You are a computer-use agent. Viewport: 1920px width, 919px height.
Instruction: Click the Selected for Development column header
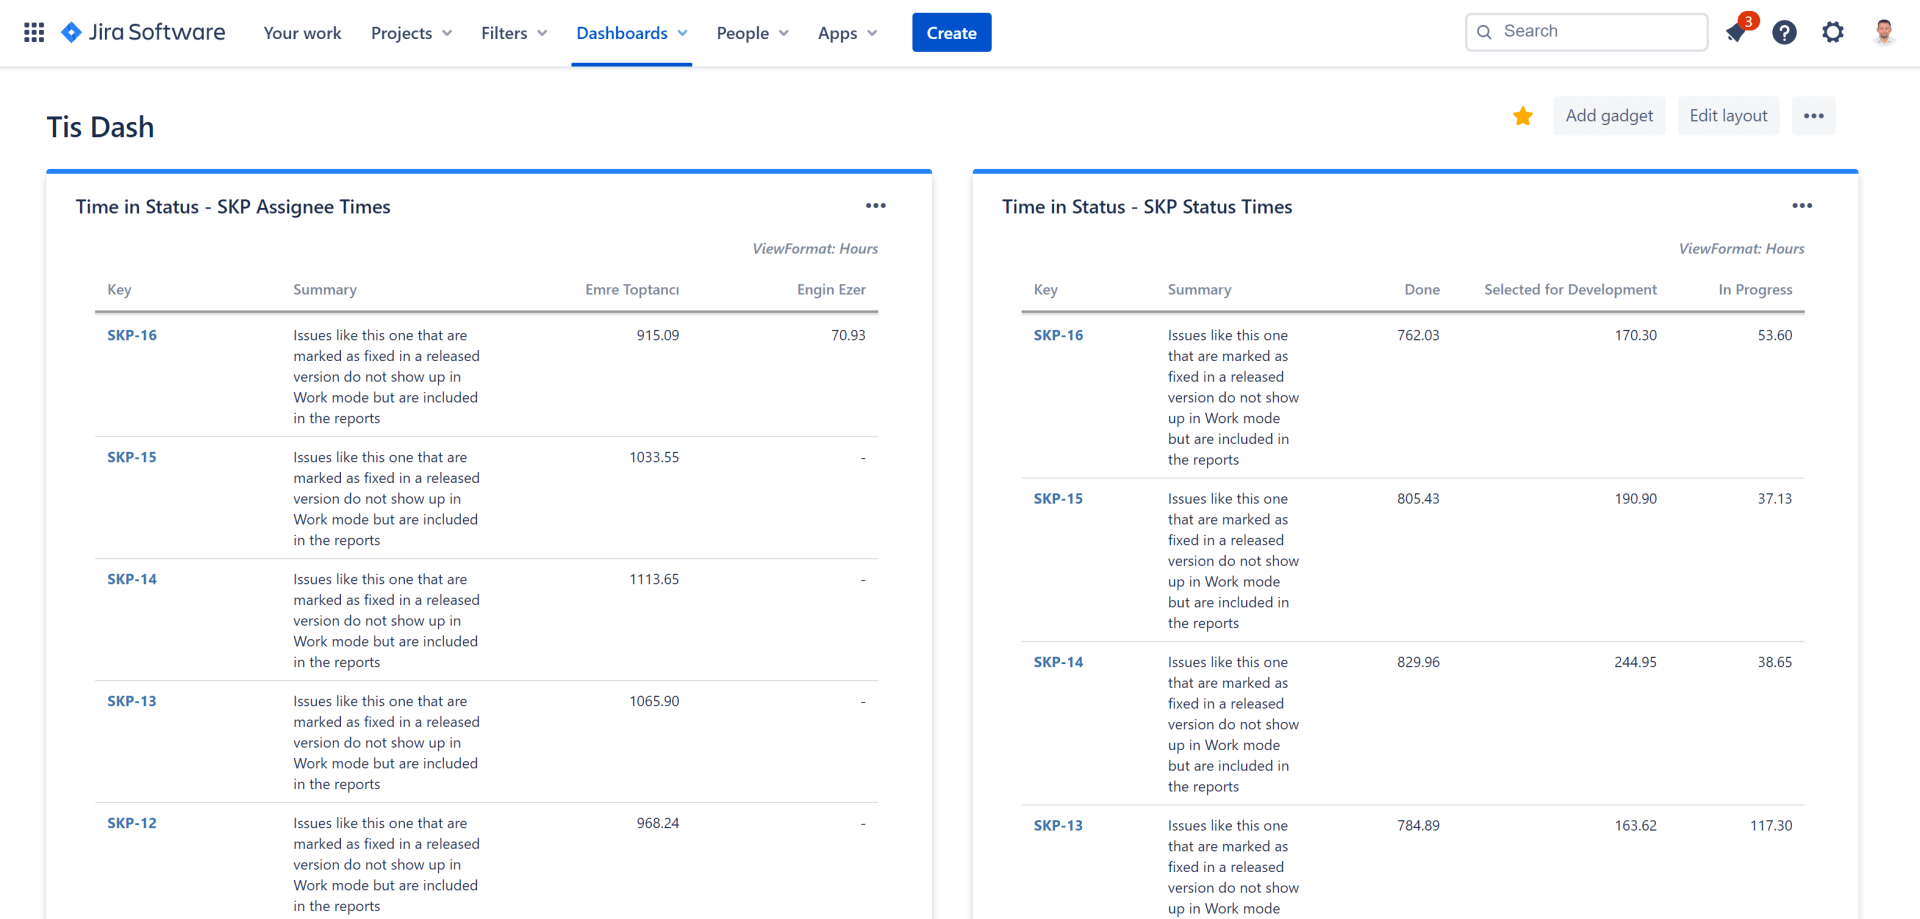(x=1570, y=290)
